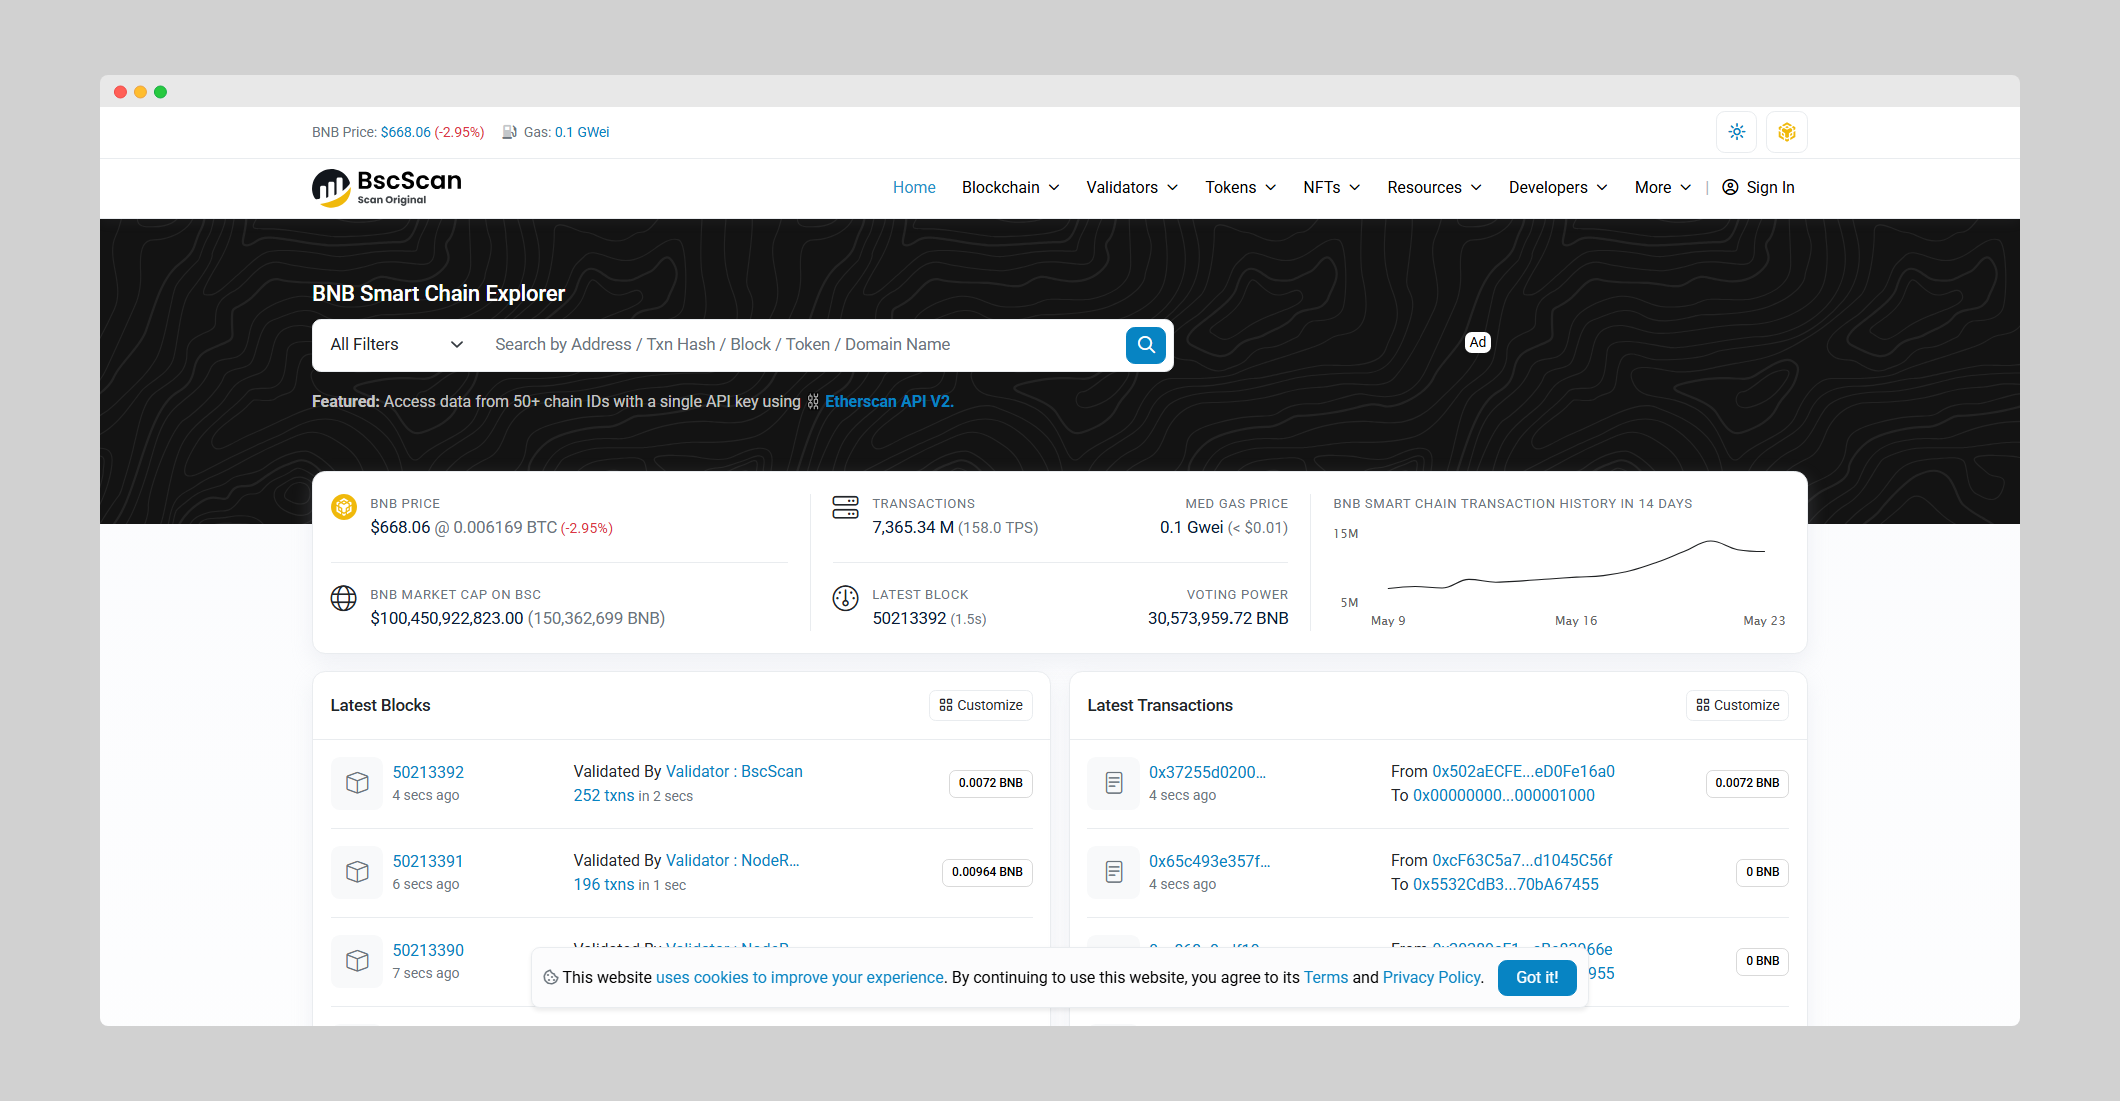Open sender address 0x502aECFE...eD0Fe16a0
2120x1101 pixels.
[x=1523, y=771]
